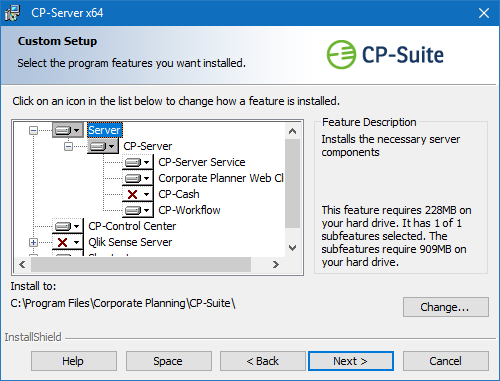Open the CP-Control Center drive icon dropdown

pyautogui.click(x=68, y=226)
